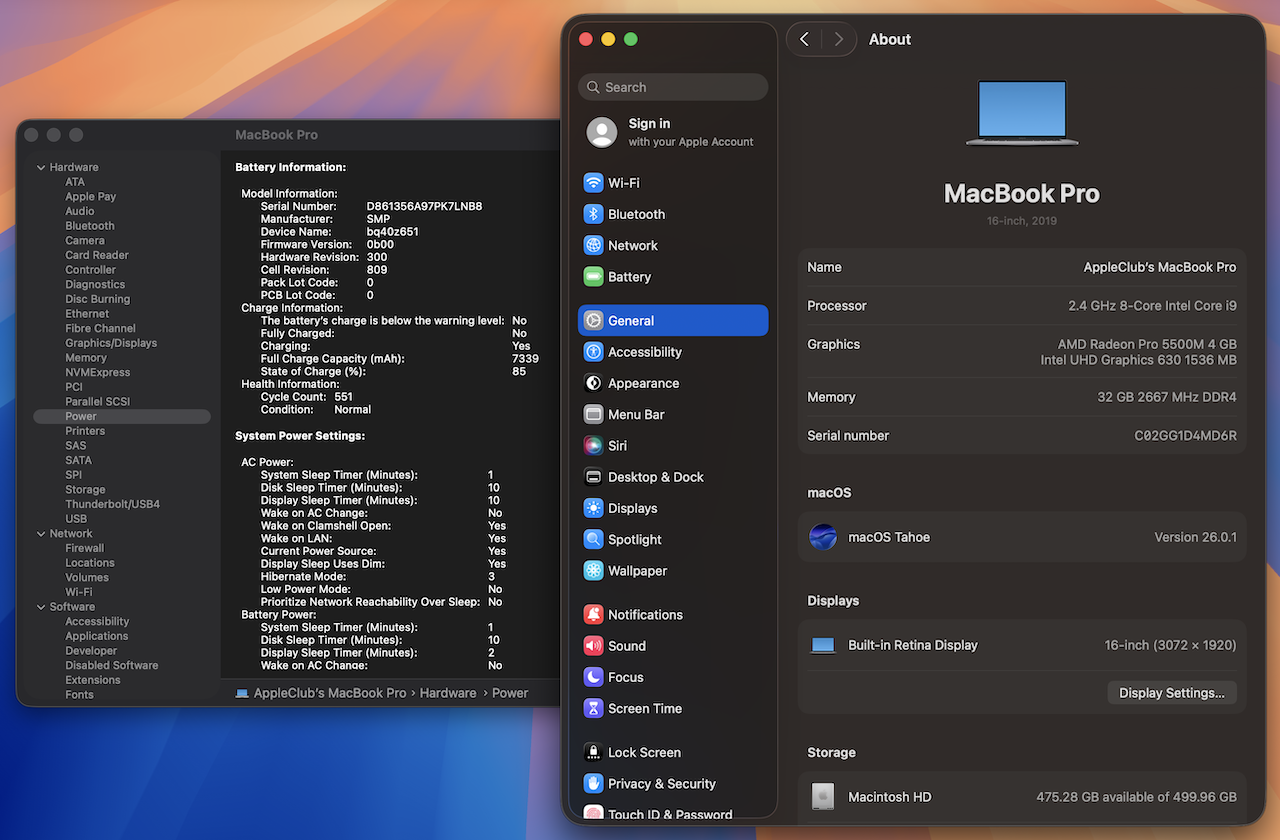Click the Display Settings button

click(1171, 693)
